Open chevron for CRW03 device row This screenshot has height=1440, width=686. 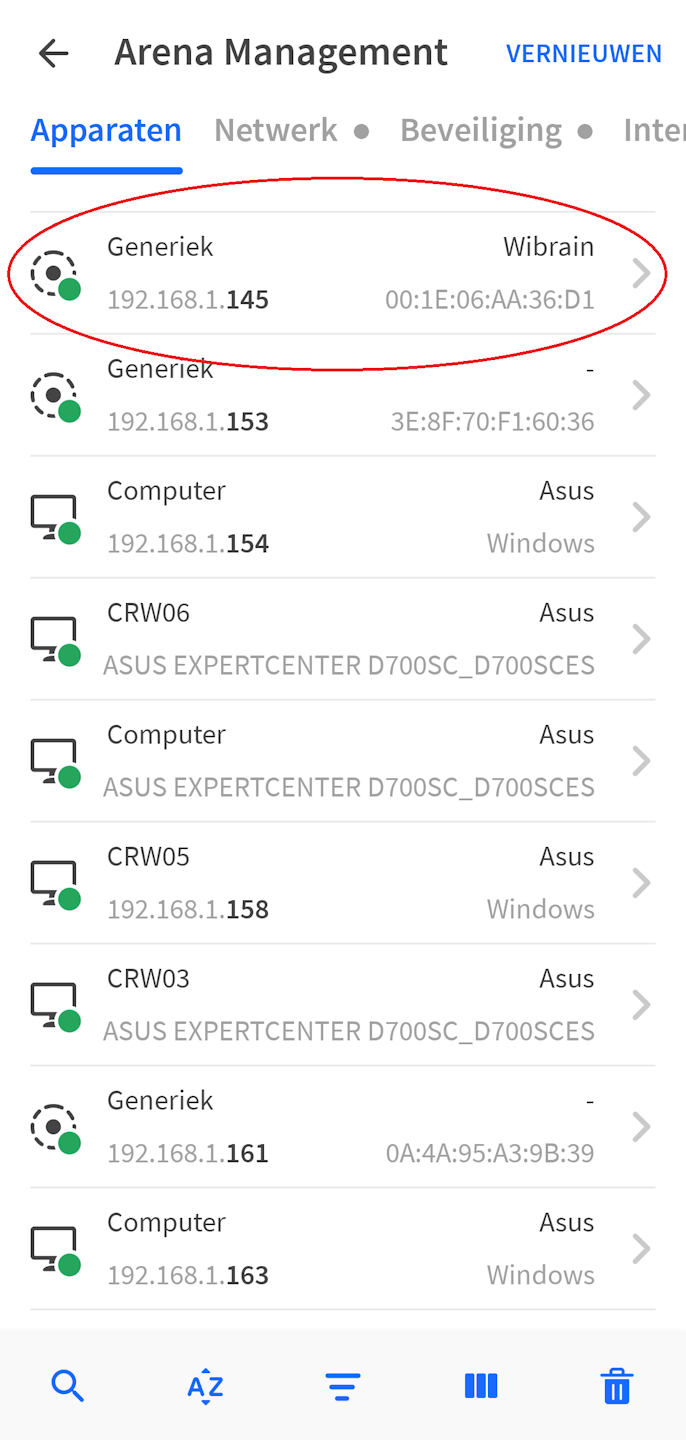(641, 1005)
